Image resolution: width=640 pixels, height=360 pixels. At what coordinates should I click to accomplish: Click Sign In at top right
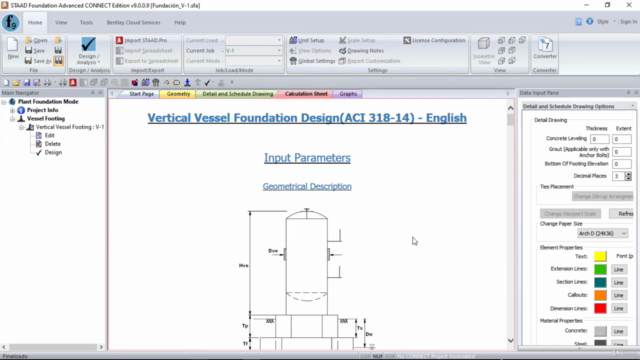tap(628, 22)
